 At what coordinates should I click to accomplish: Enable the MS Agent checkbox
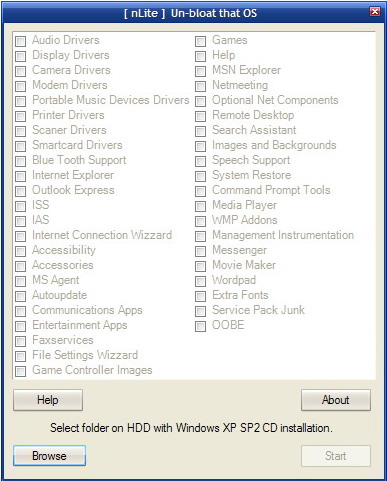pos(20,281)
